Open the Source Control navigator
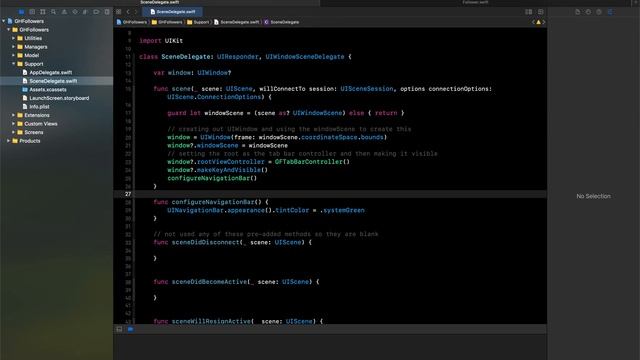Viewport: 640px width, 360px height. [32, 12]
